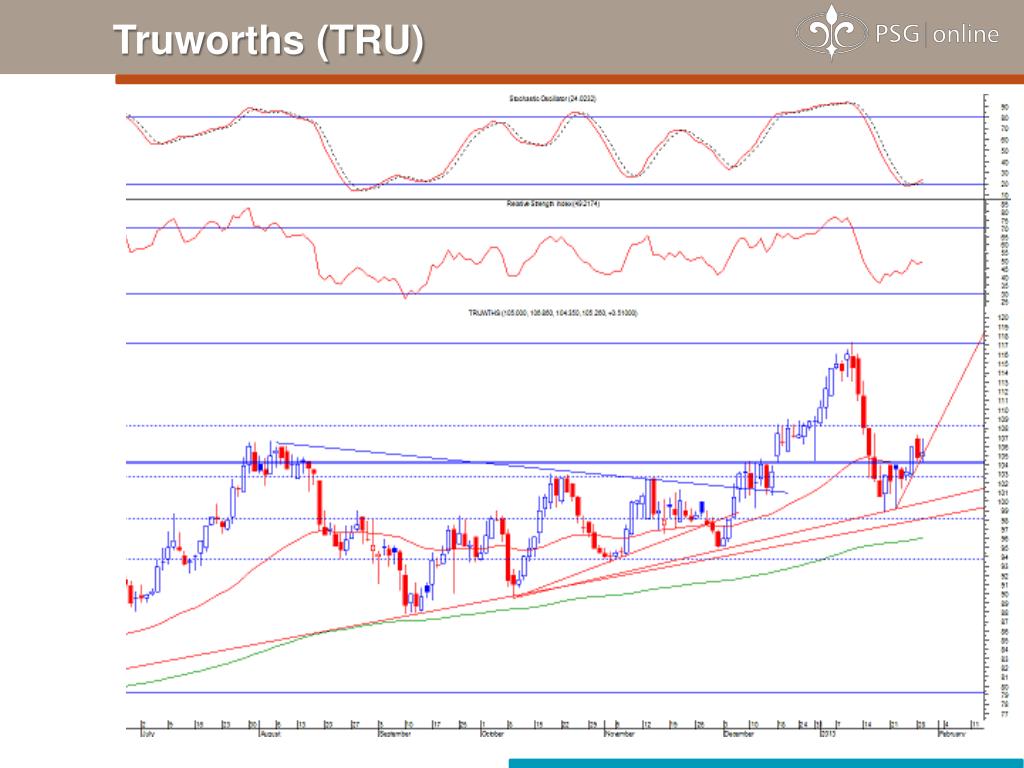The width and height of the screenshot is (1024, 768).
Task: Click the July label on time axis
Action: tap(148, 734)
